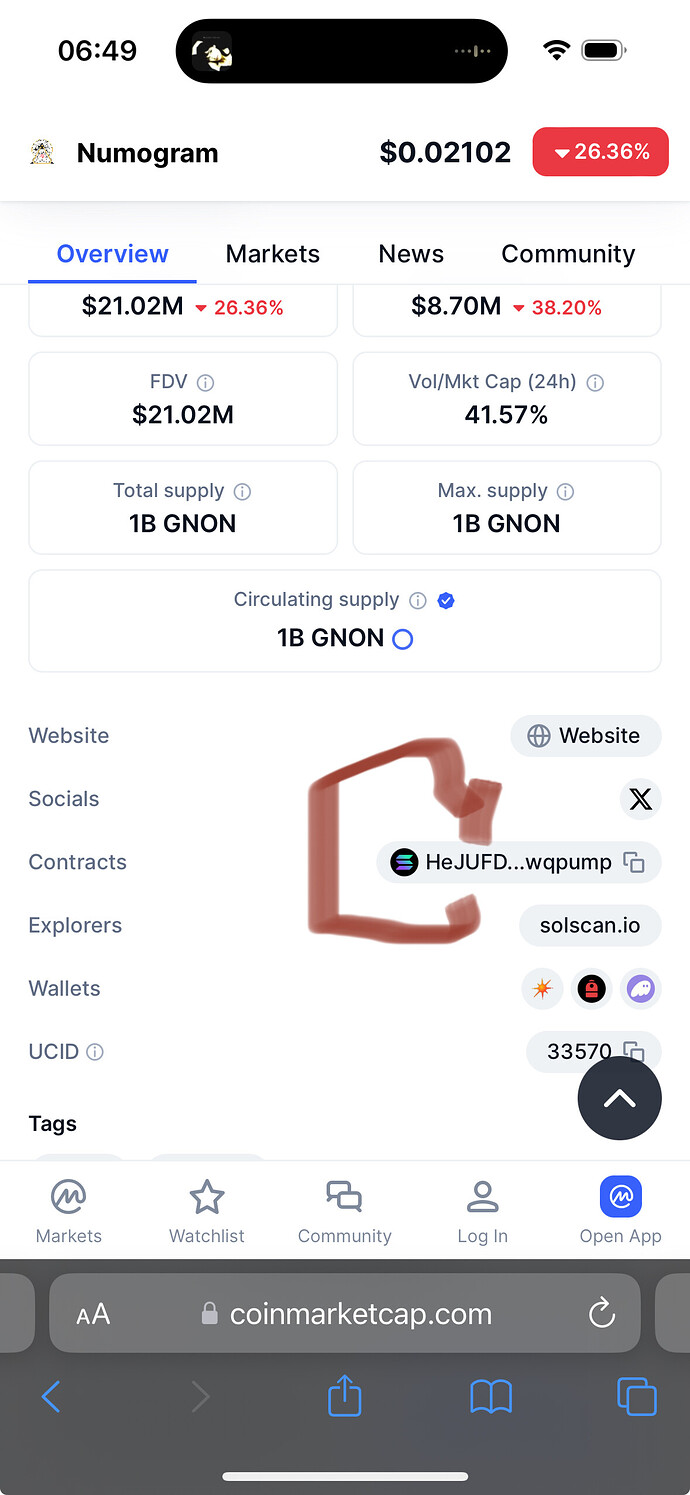Reload the page with refresh icon
The height and width of the screenshot is (1495, 690).
[602, 1313]
